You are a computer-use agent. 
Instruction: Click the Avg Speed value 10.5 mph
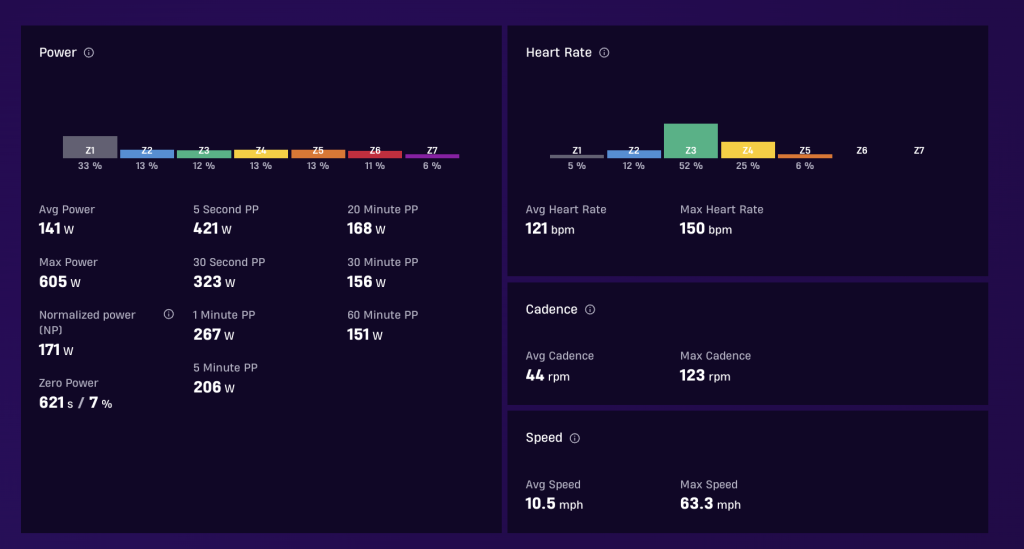(x=554, y=504)
